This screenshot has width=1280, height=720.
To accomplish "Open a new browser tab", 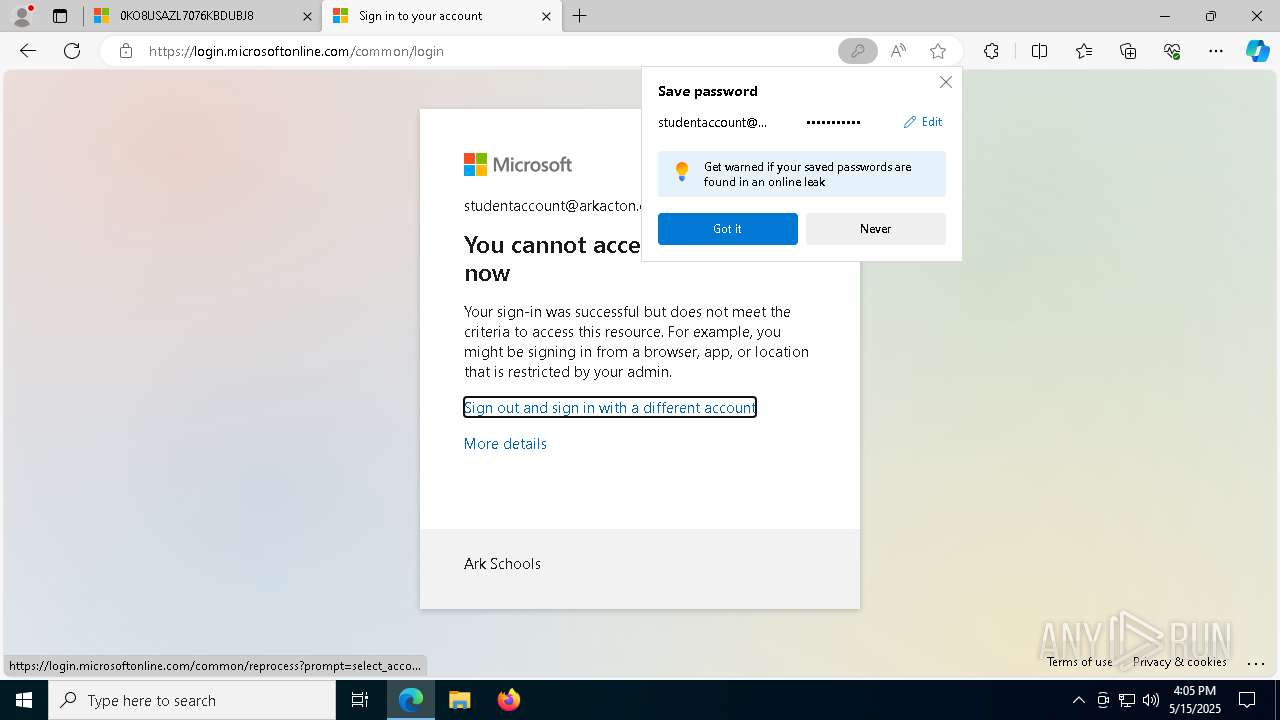I will 580,16.
